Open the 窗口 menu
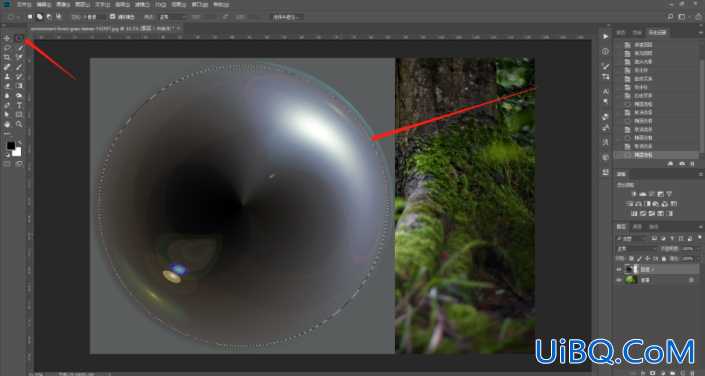The image size is (705, 376). pyautogui.click(x=199, y=4)
